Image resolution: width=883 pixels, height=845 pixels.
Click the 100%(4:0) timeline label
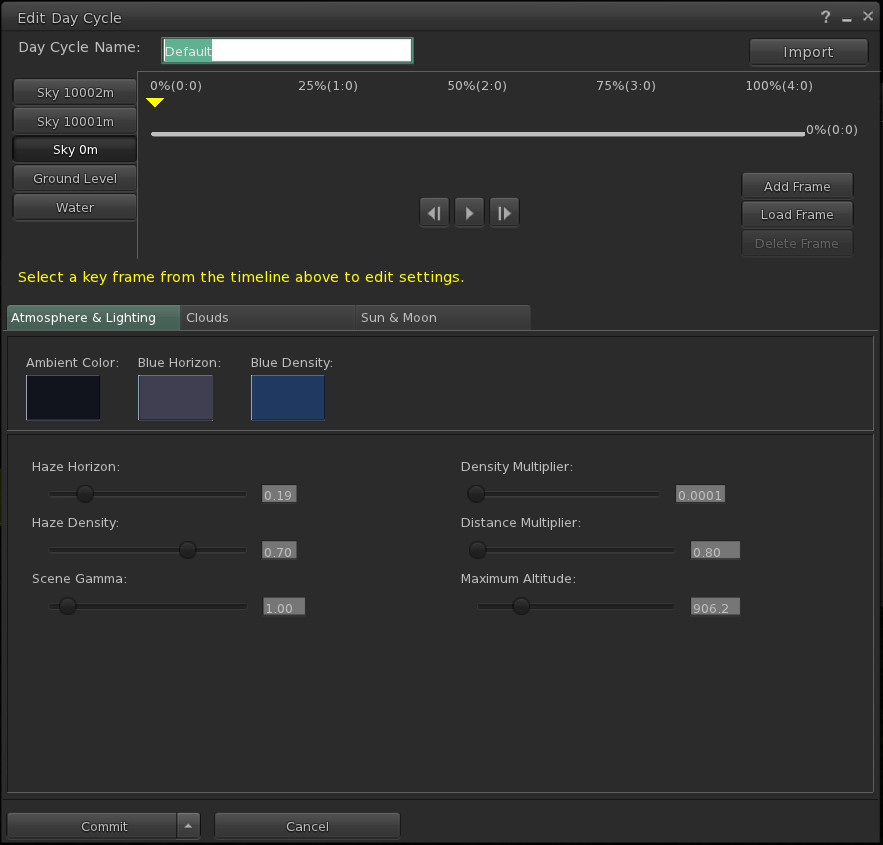tap(779, 86)
